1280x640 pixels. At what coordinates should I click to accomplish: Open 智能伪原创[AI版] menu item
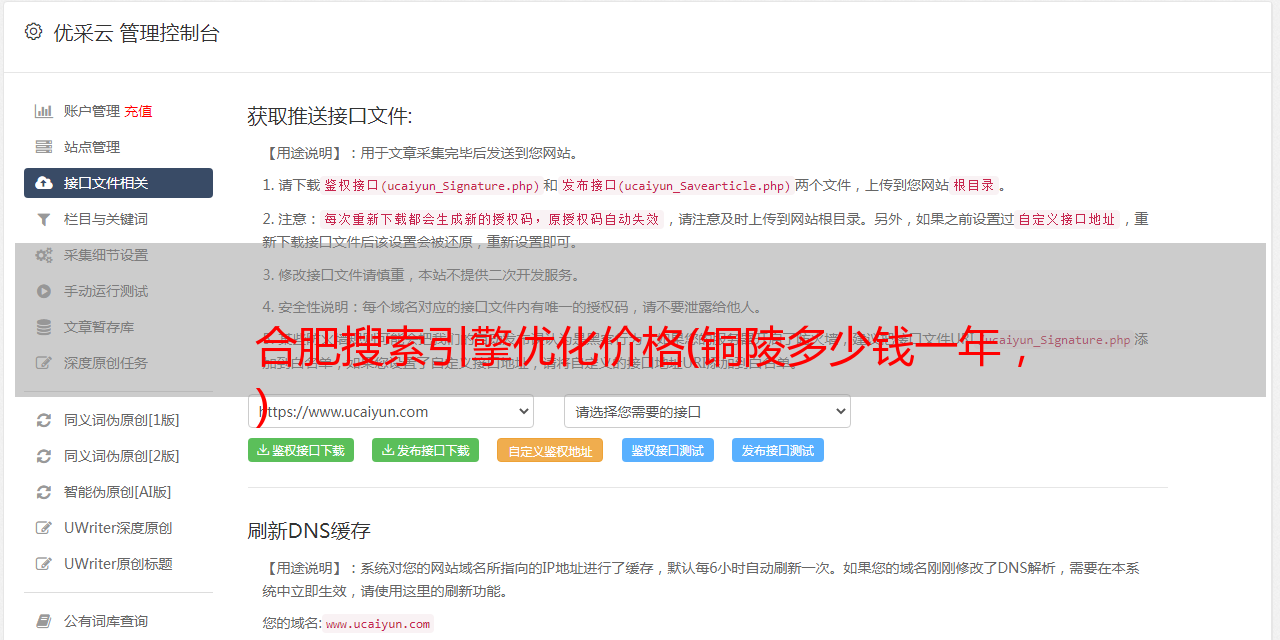(x=118, y=492)
